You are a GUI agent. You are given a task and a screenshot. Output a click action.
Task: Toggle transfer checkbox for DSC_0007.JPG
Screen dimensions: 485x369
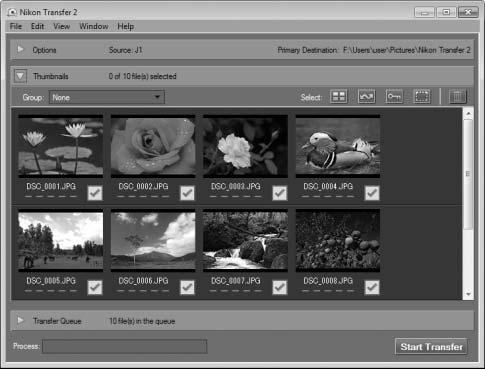279,287
